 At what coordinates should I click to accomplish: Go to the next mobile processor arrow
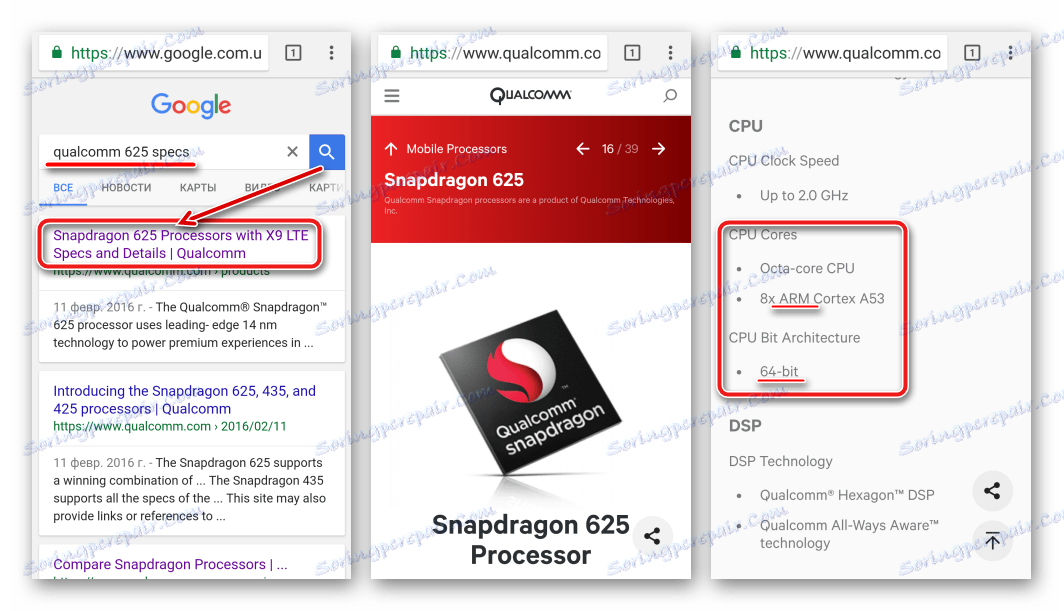pos(659,149)
